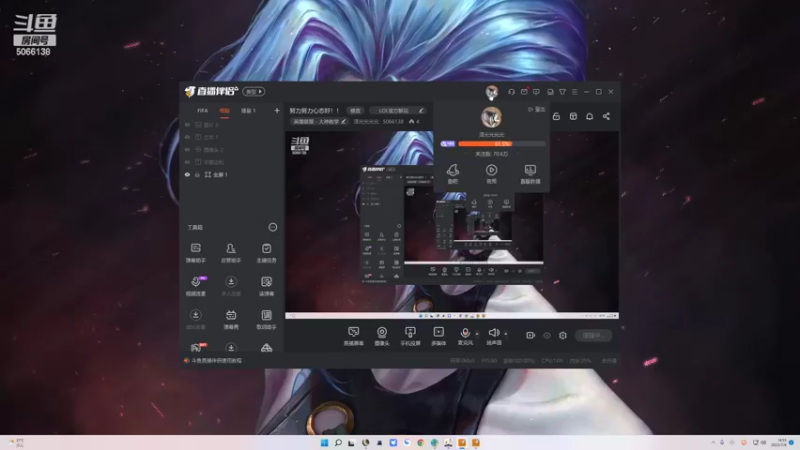Open the hamburger menu in title bar
Viewport: 800px width, 450px height.
(x=574, y=92)
